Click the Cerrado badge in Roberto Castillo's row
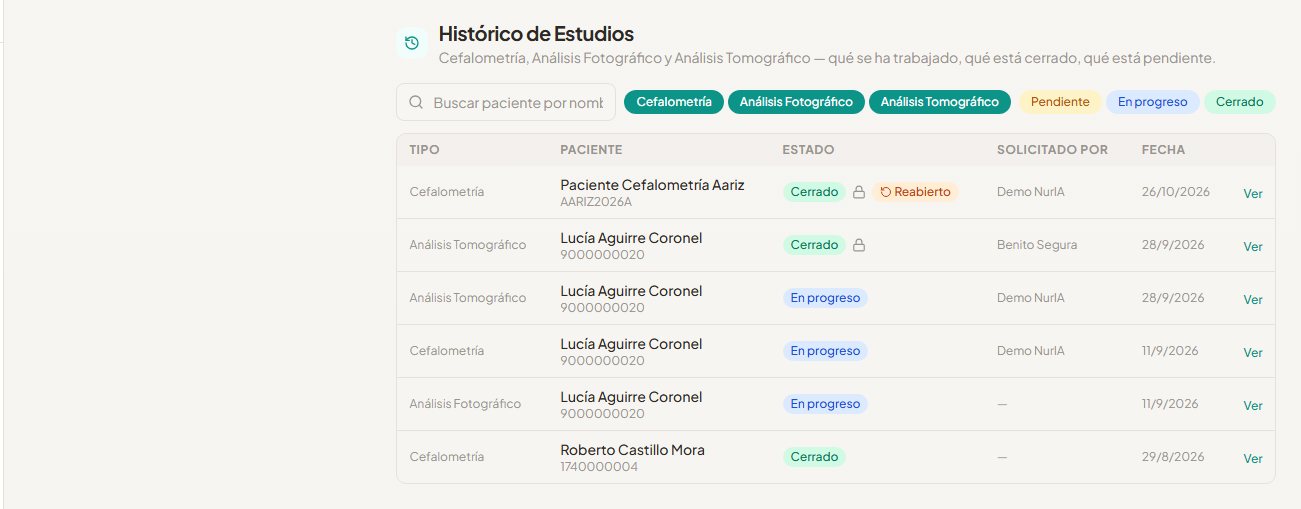This screenshot has height=509, width=1301. pos(814,457)
